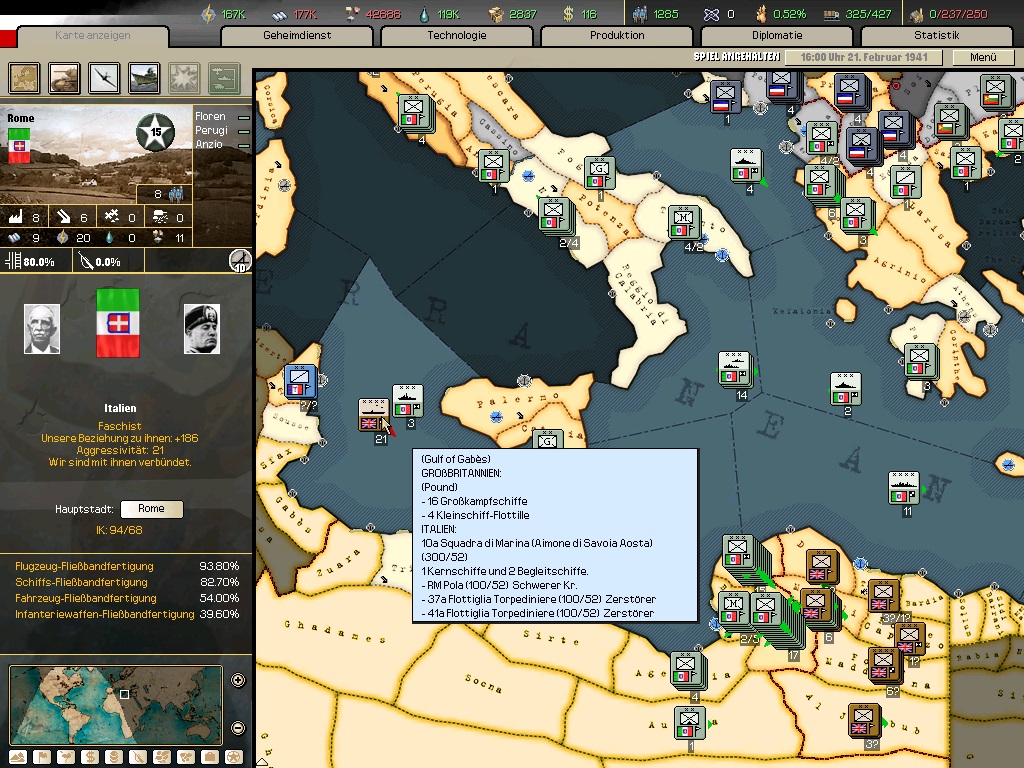Open the Statistik tab

tap(936, 36)
